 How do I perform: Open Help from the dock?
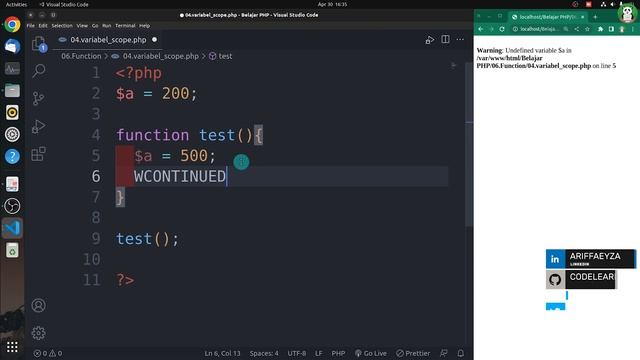[12, 156]
